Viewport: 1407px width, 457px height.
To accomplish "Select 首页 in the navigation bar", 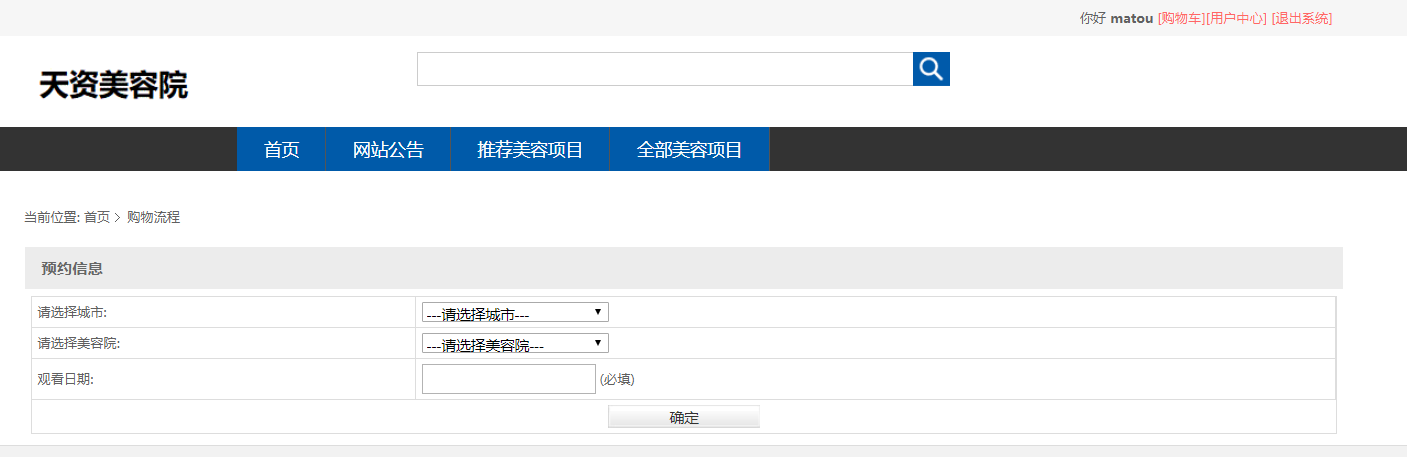I will (281, 150).
